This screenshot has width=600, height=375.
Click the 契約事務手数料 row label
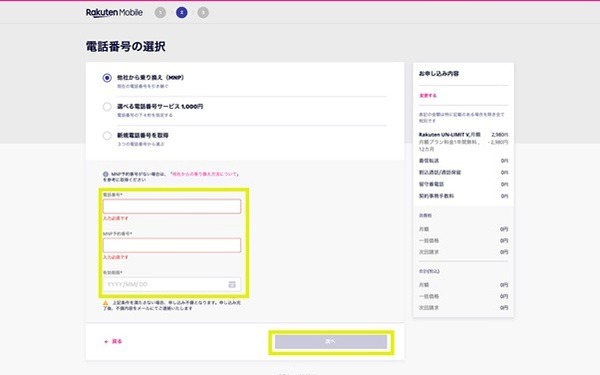[x=436, y=196]
